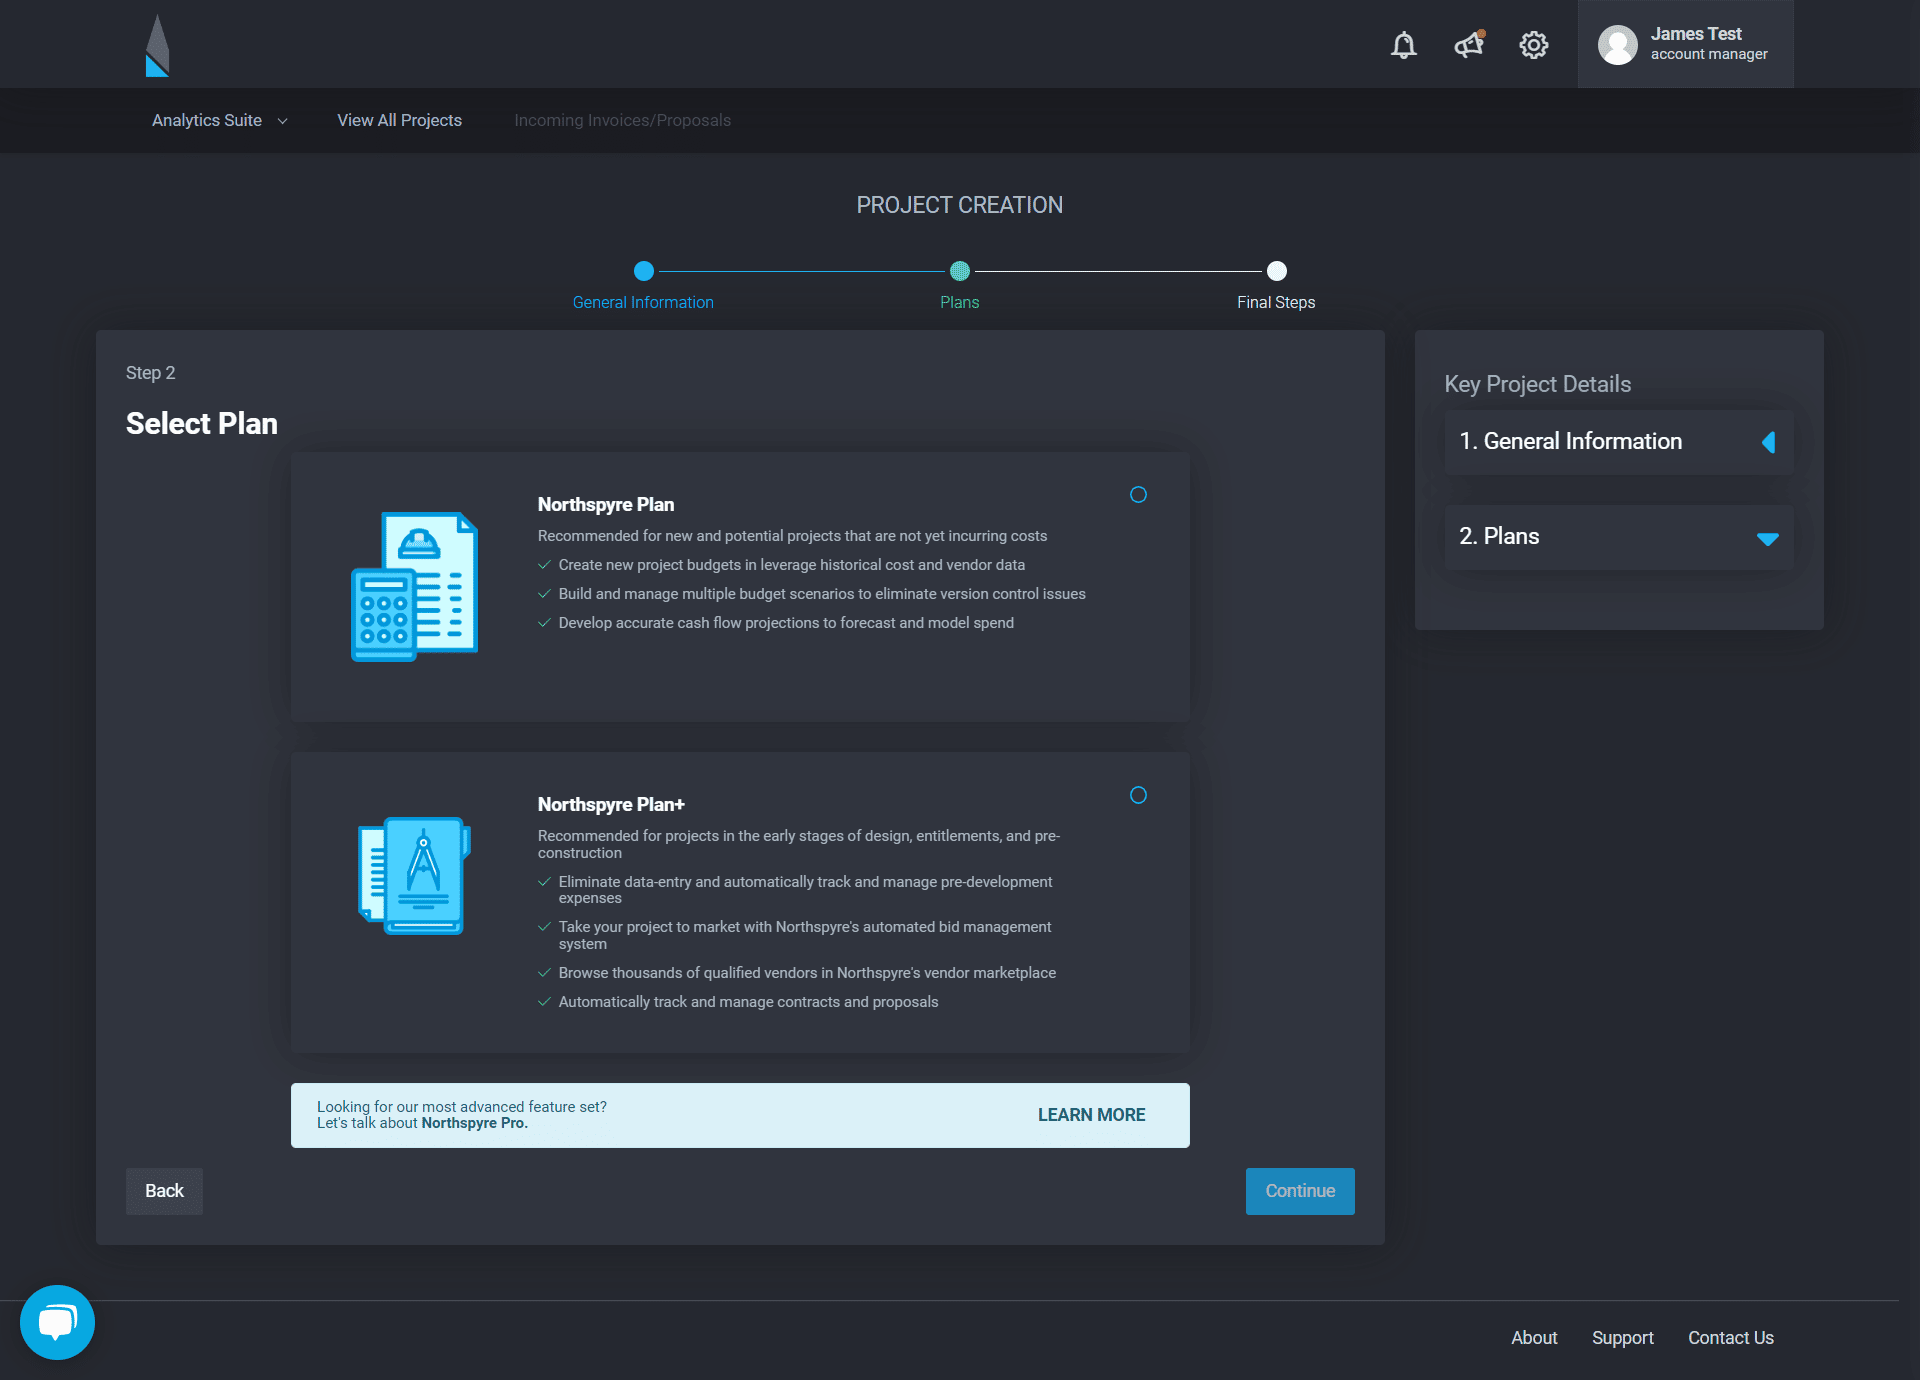
Task: Click LEARN MORE about Northspyre Pro
Action: click(x=1092, y=1115)
